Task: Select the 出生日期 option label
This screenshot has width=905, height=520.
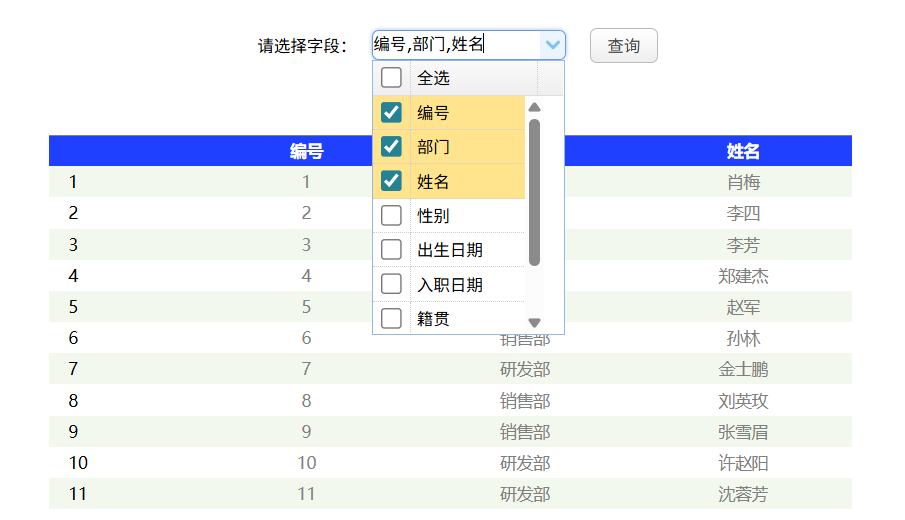Action: coord(450,250)
